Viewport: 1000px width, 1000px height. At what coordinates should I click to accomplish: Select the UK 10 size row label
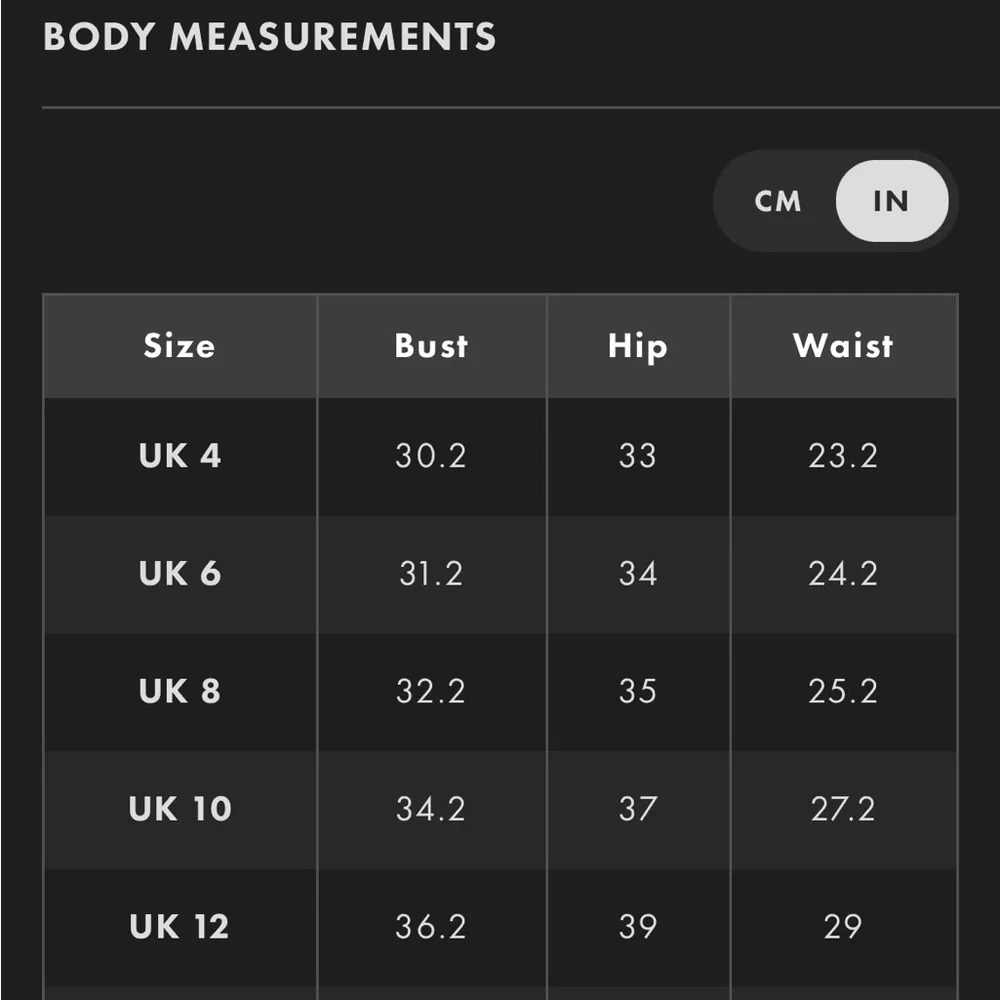[180, 809]
